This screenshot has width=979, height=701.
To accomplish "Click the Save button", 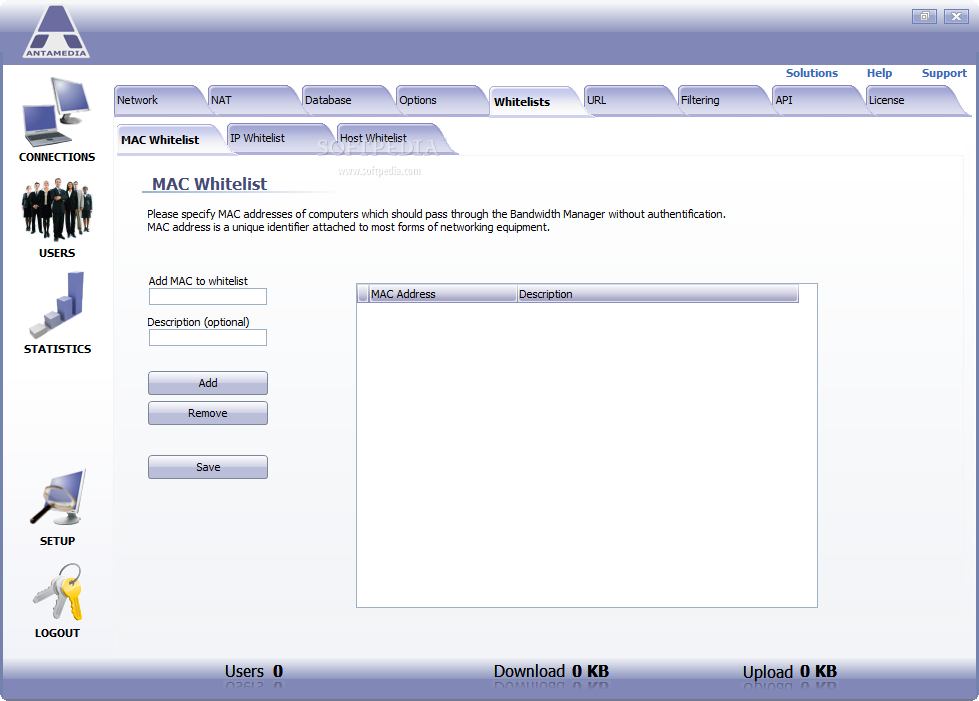I will click(208, 467).
